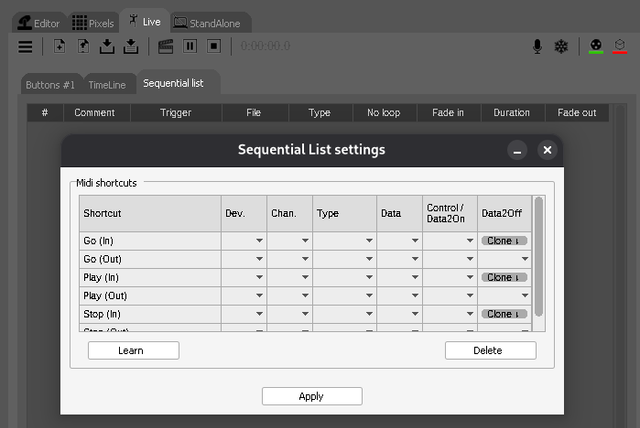Stop playback with the stop icon
The height and width of the screenshot is (428, 640).
pos(214,46)
